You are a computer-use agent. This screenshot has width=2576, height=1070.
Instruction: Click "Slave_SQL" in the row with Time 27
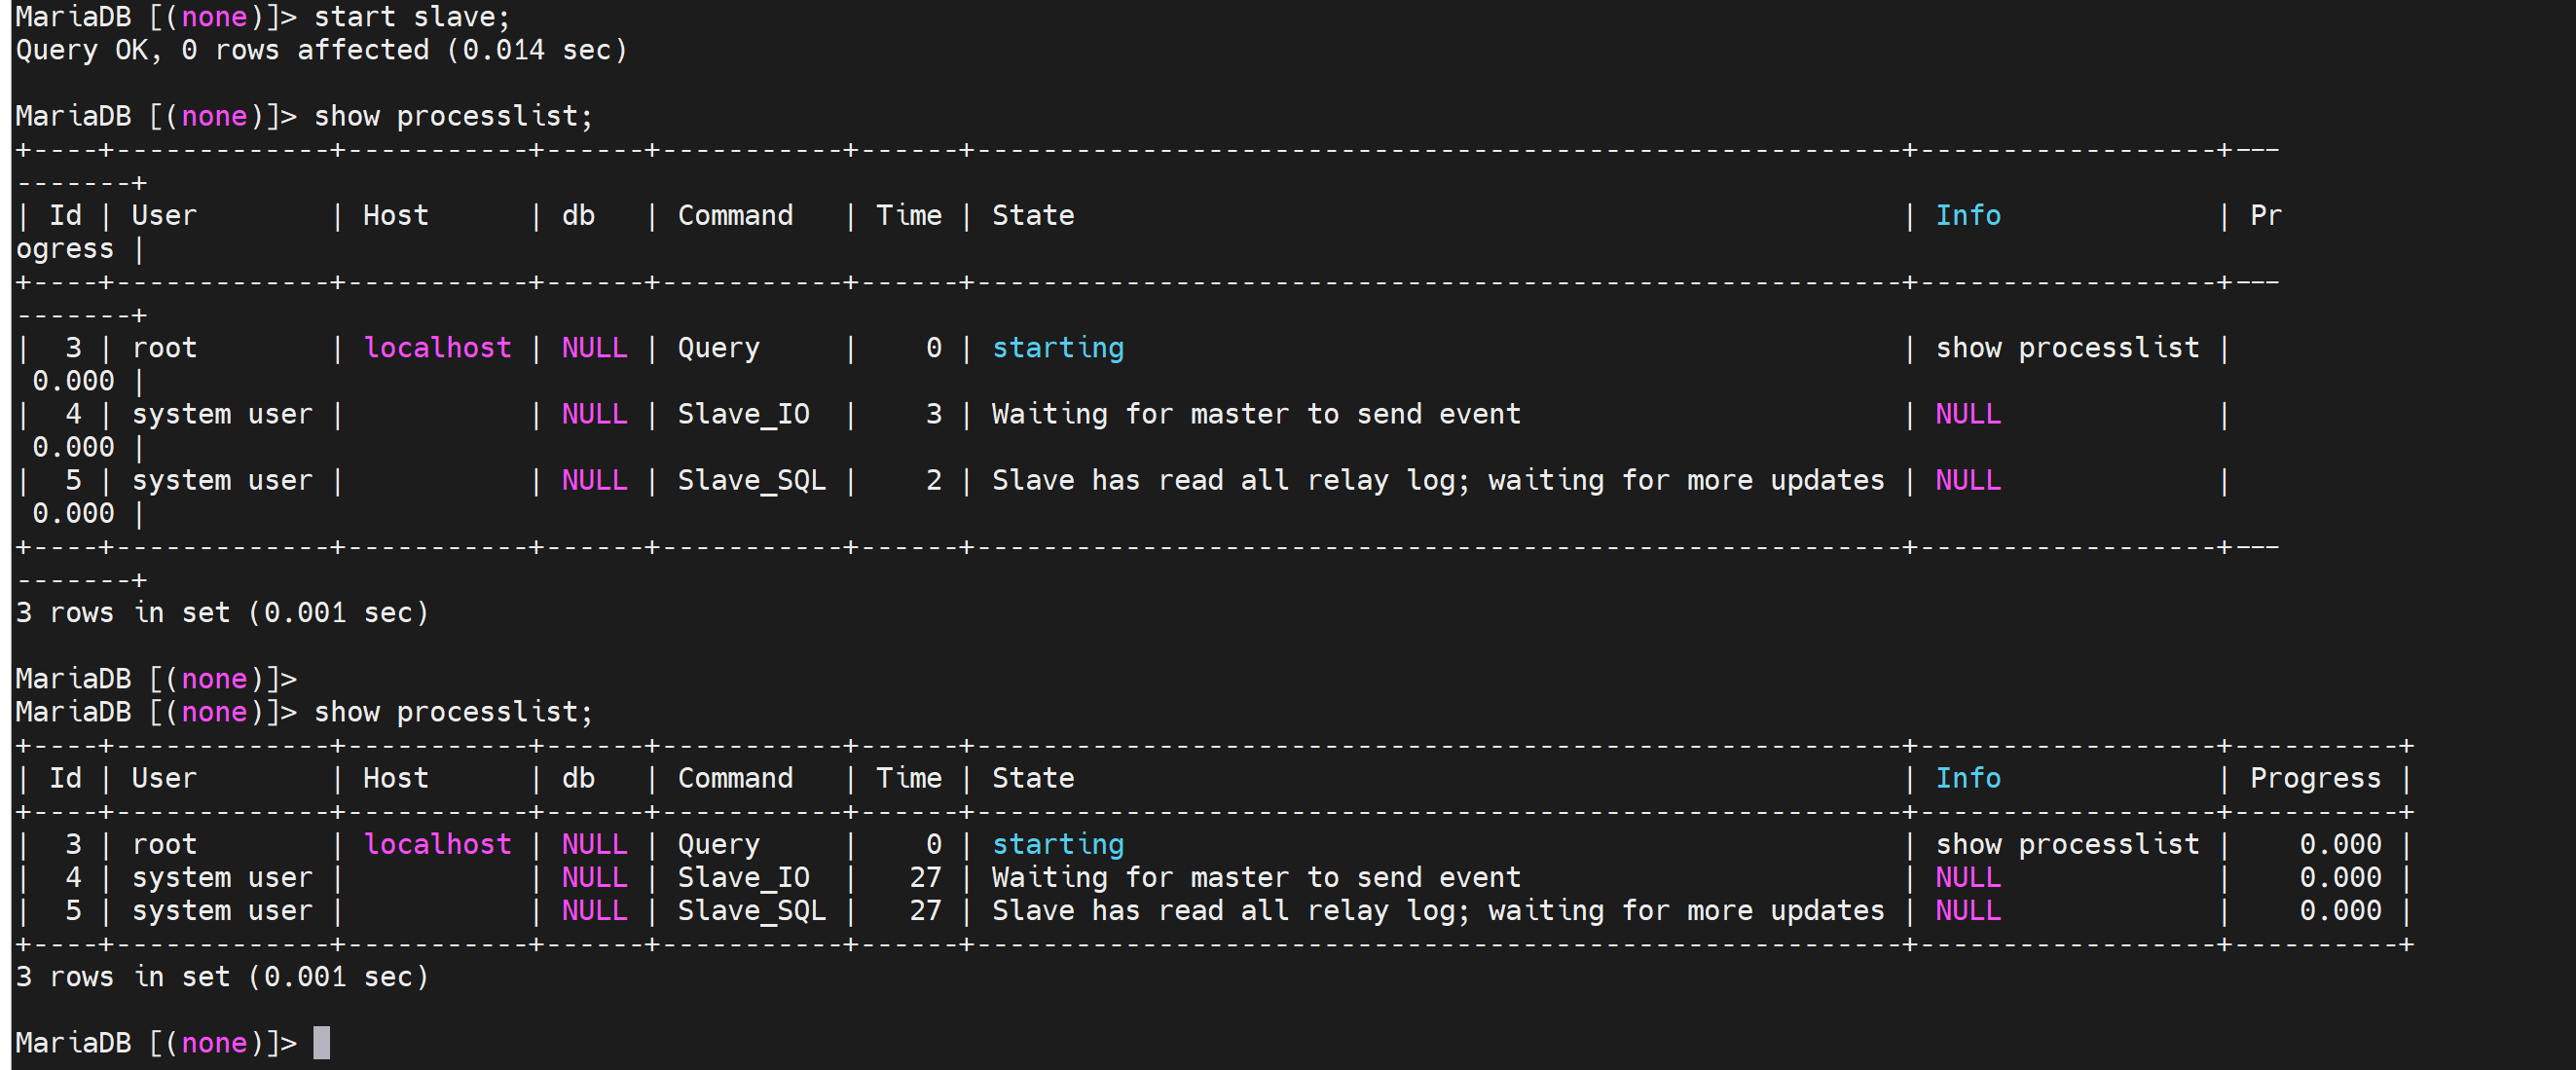pyautogui.click(x=751, y=910)
